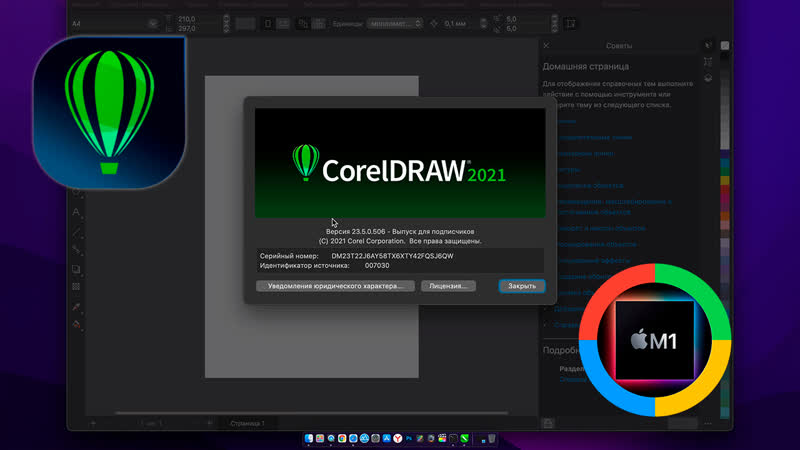Select the straight line dimension tool in the toolbox

[x=76, y=232]
